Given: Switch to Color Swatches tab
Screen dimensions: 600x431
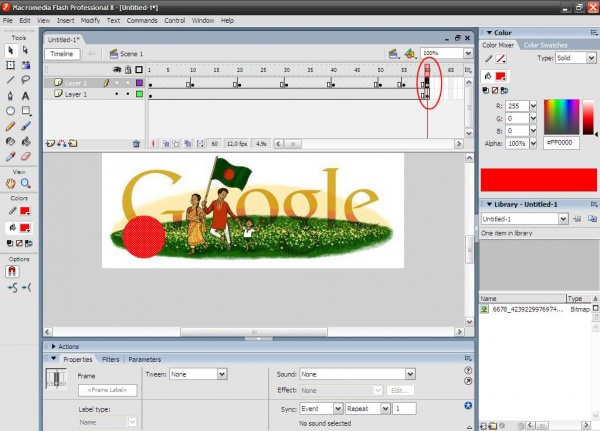Looking at the screenshot, I should pos(545,45).
